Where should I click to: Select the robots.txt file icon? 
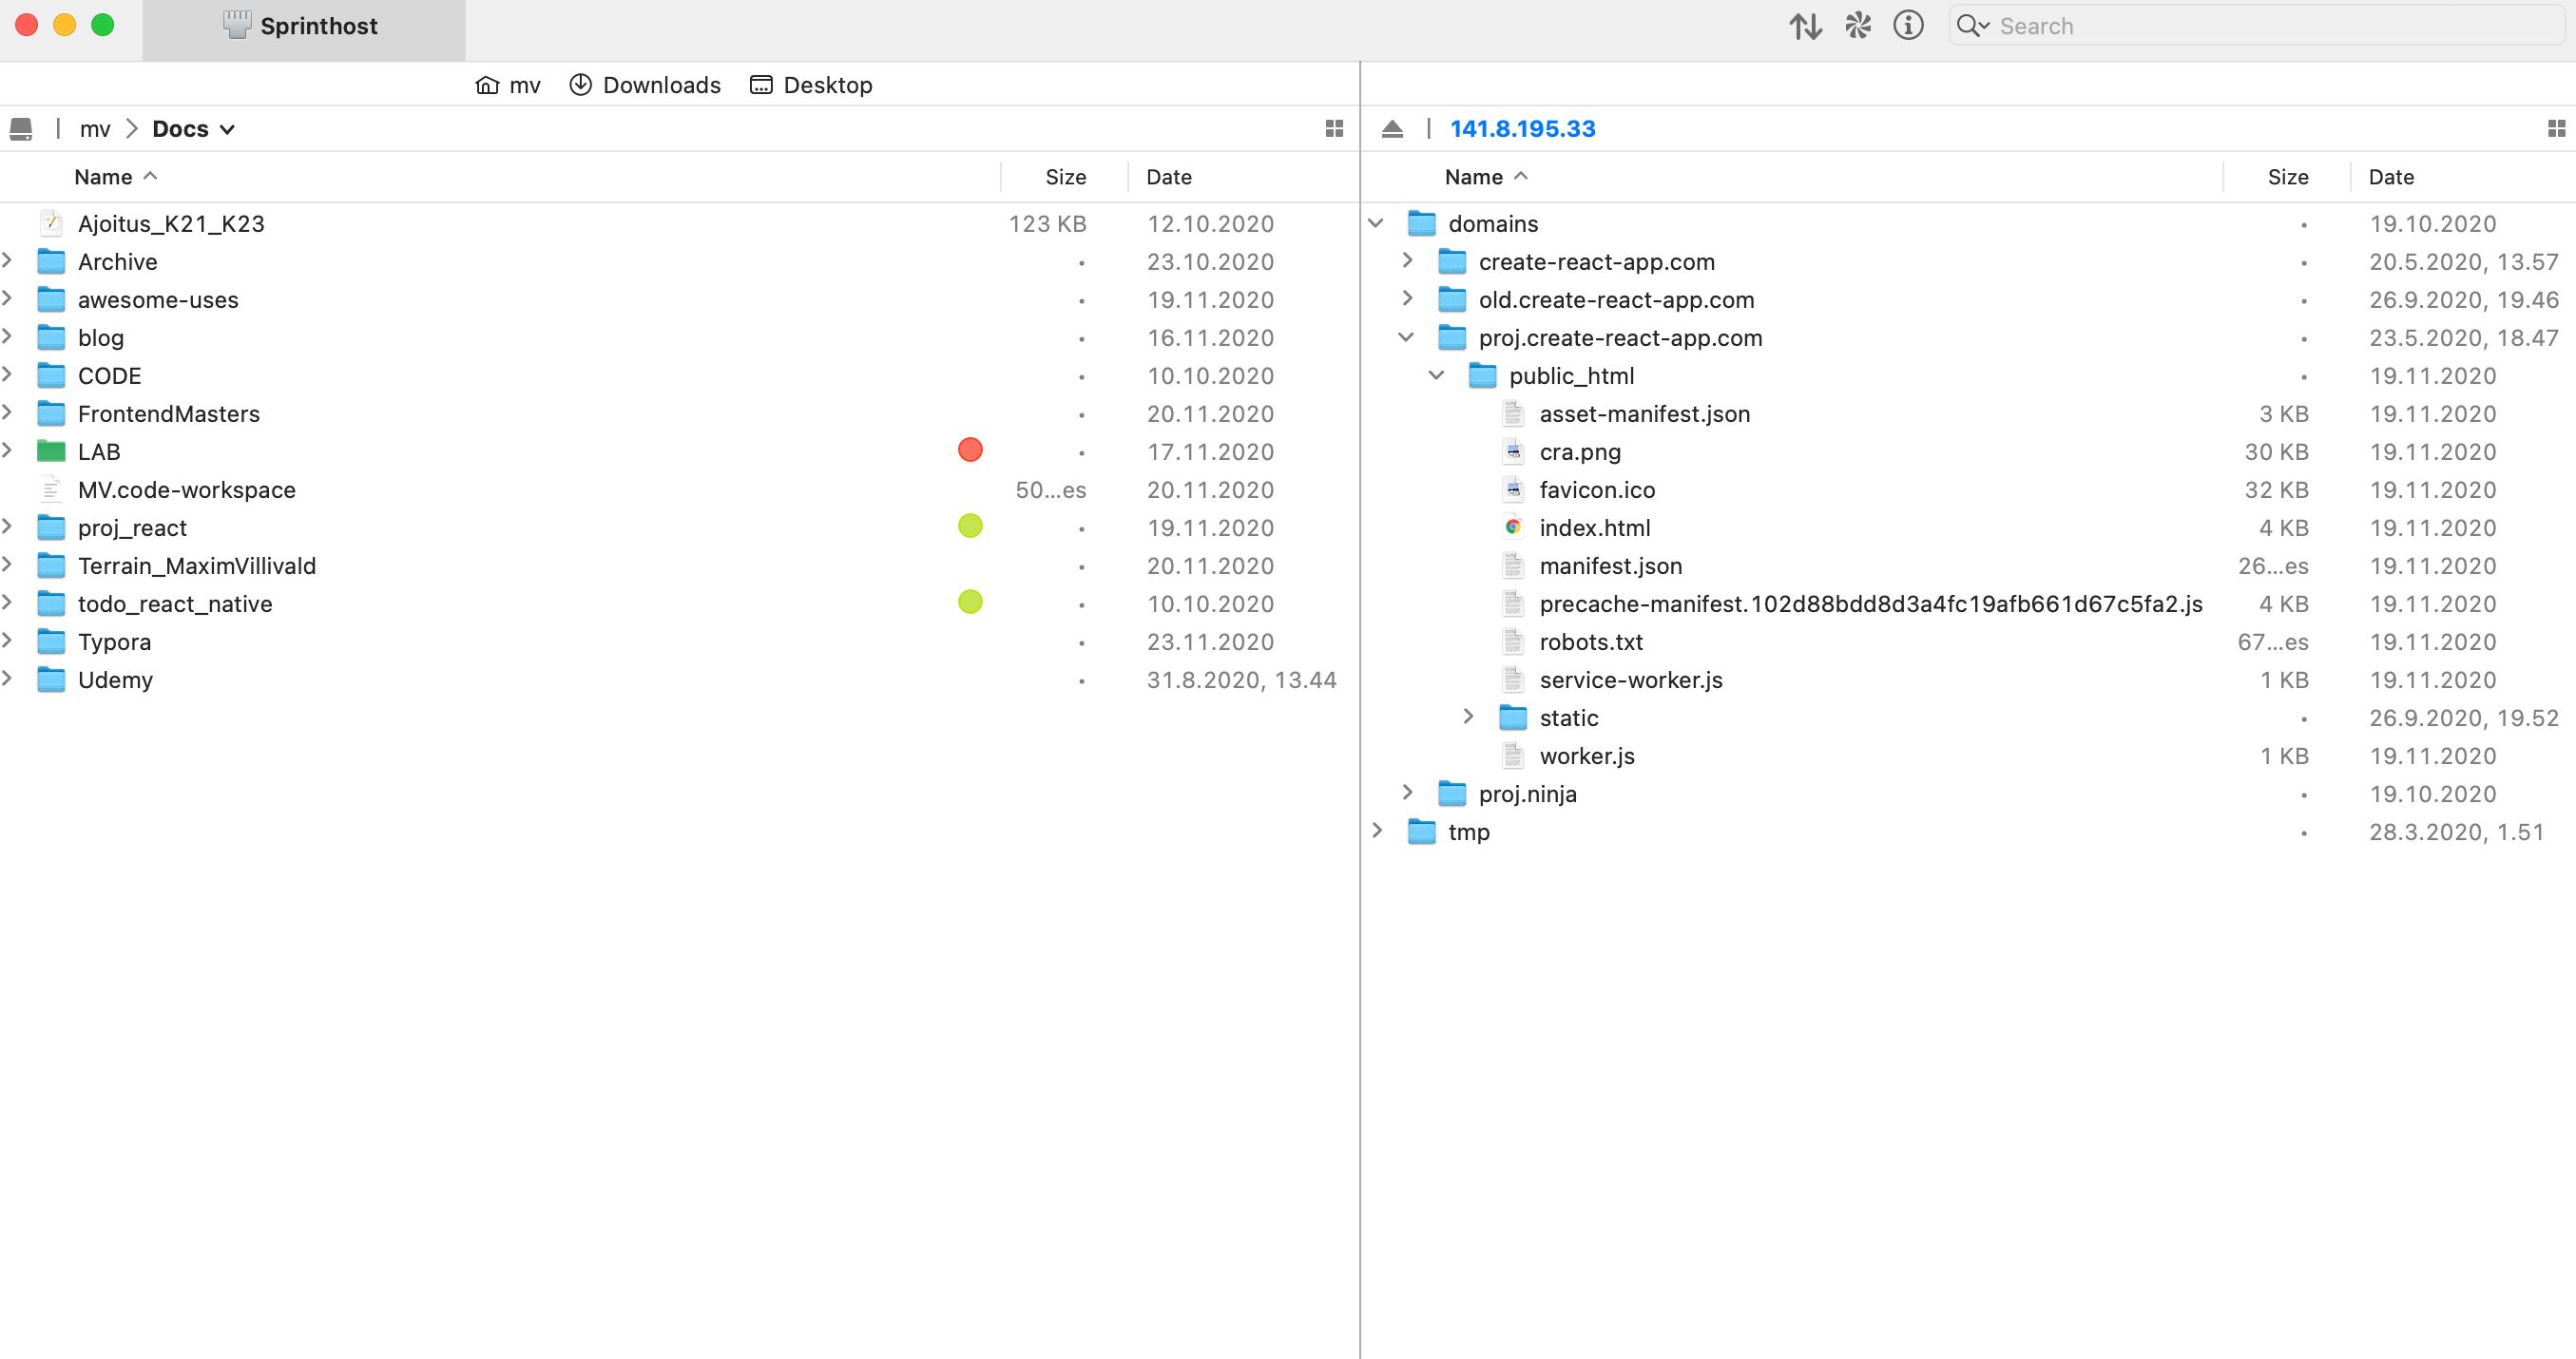point(1513,641)
